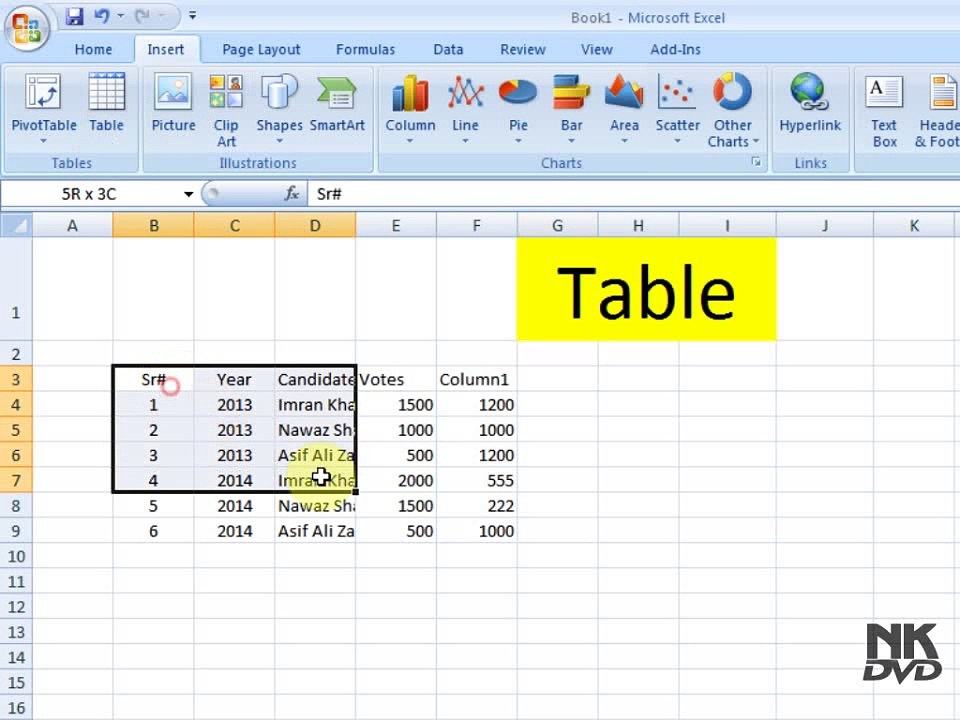Click Nawaz Sha cell in row 8
960x720 pixels.
point(315,506)
